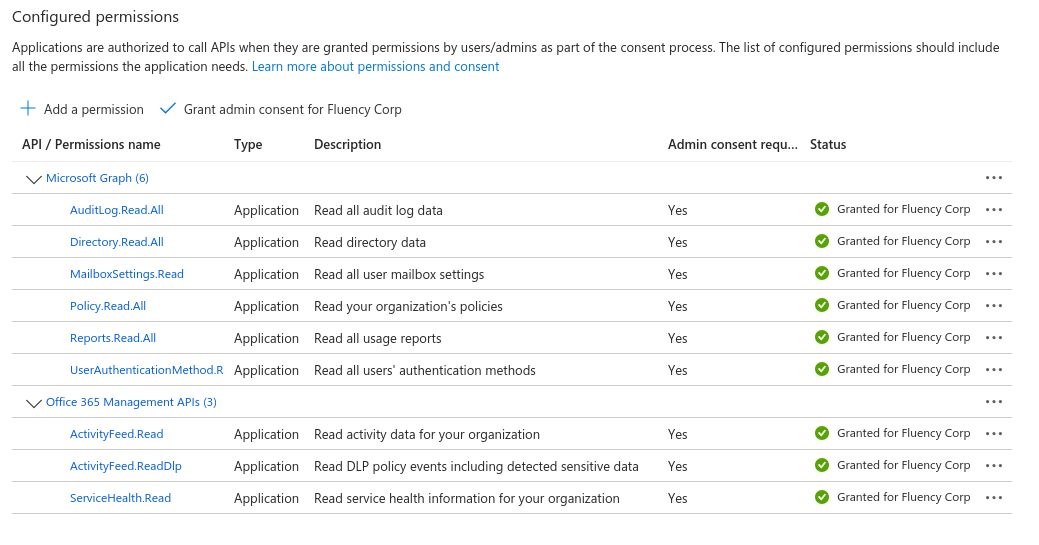
Task: Click green granted status icon for AuditLog.Read.All
Action: point(822,209)
